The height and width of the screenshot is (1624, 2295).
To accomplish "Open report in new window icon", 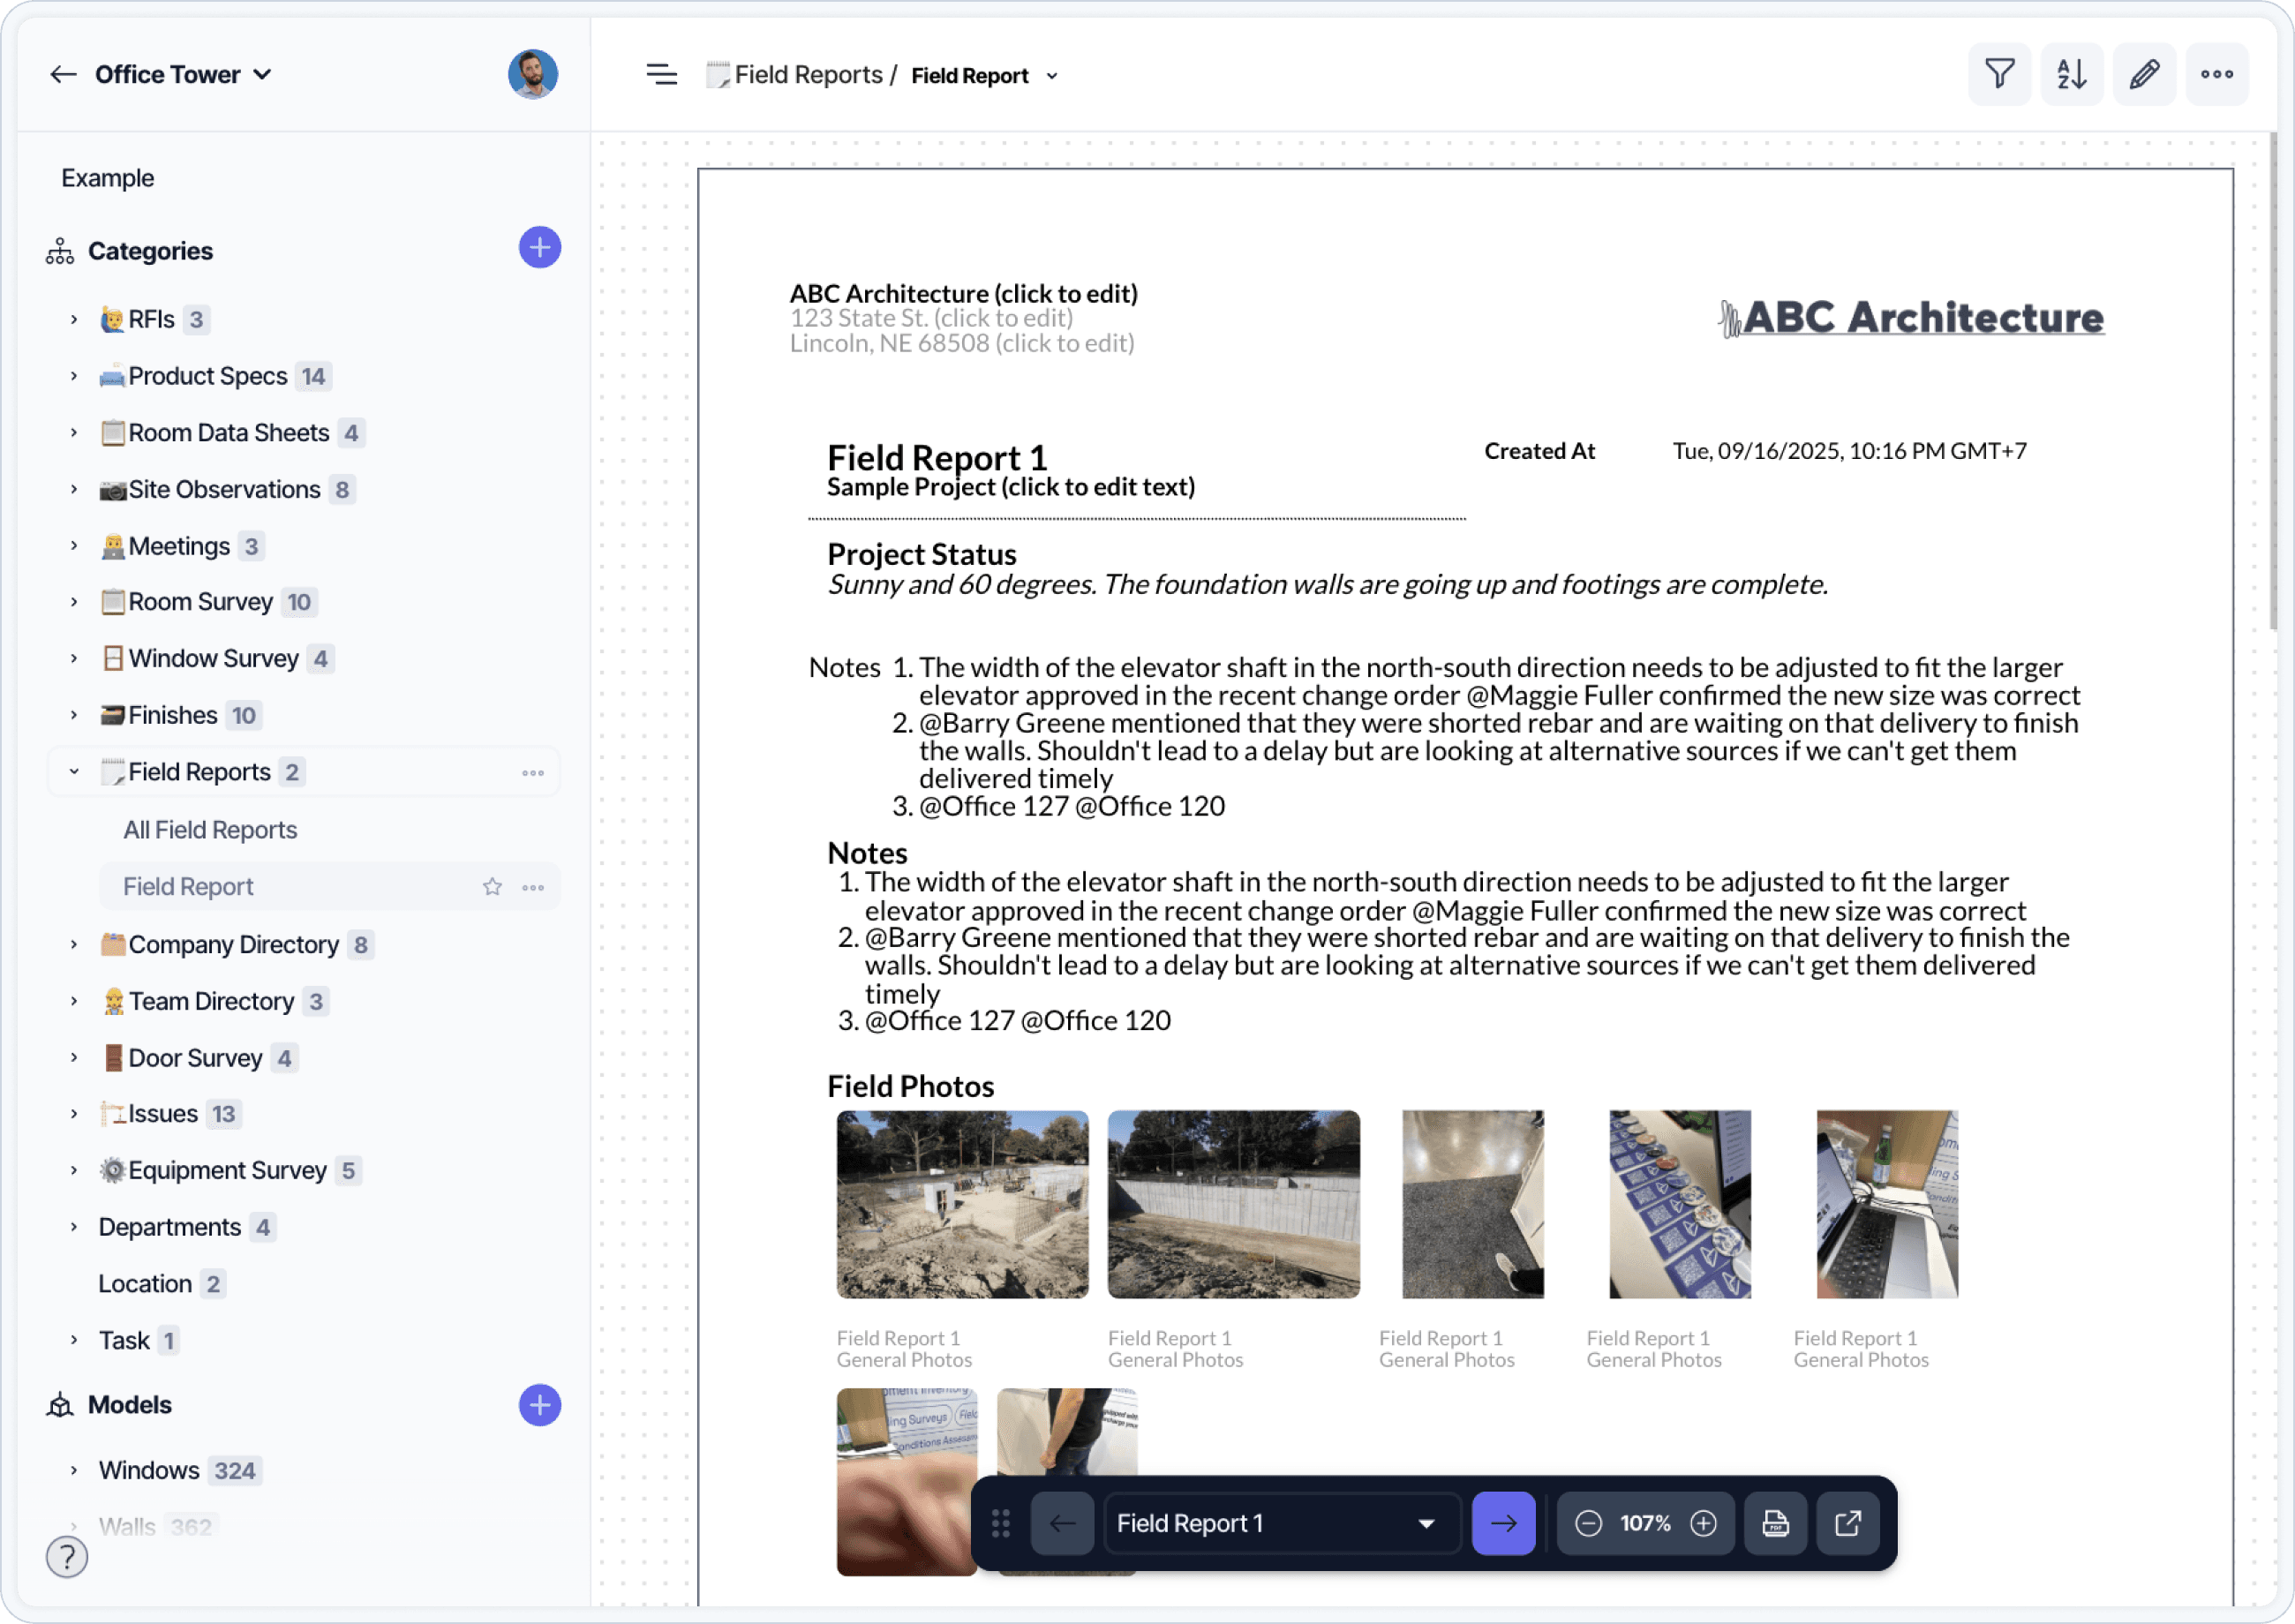I will pos(1847,1523).
